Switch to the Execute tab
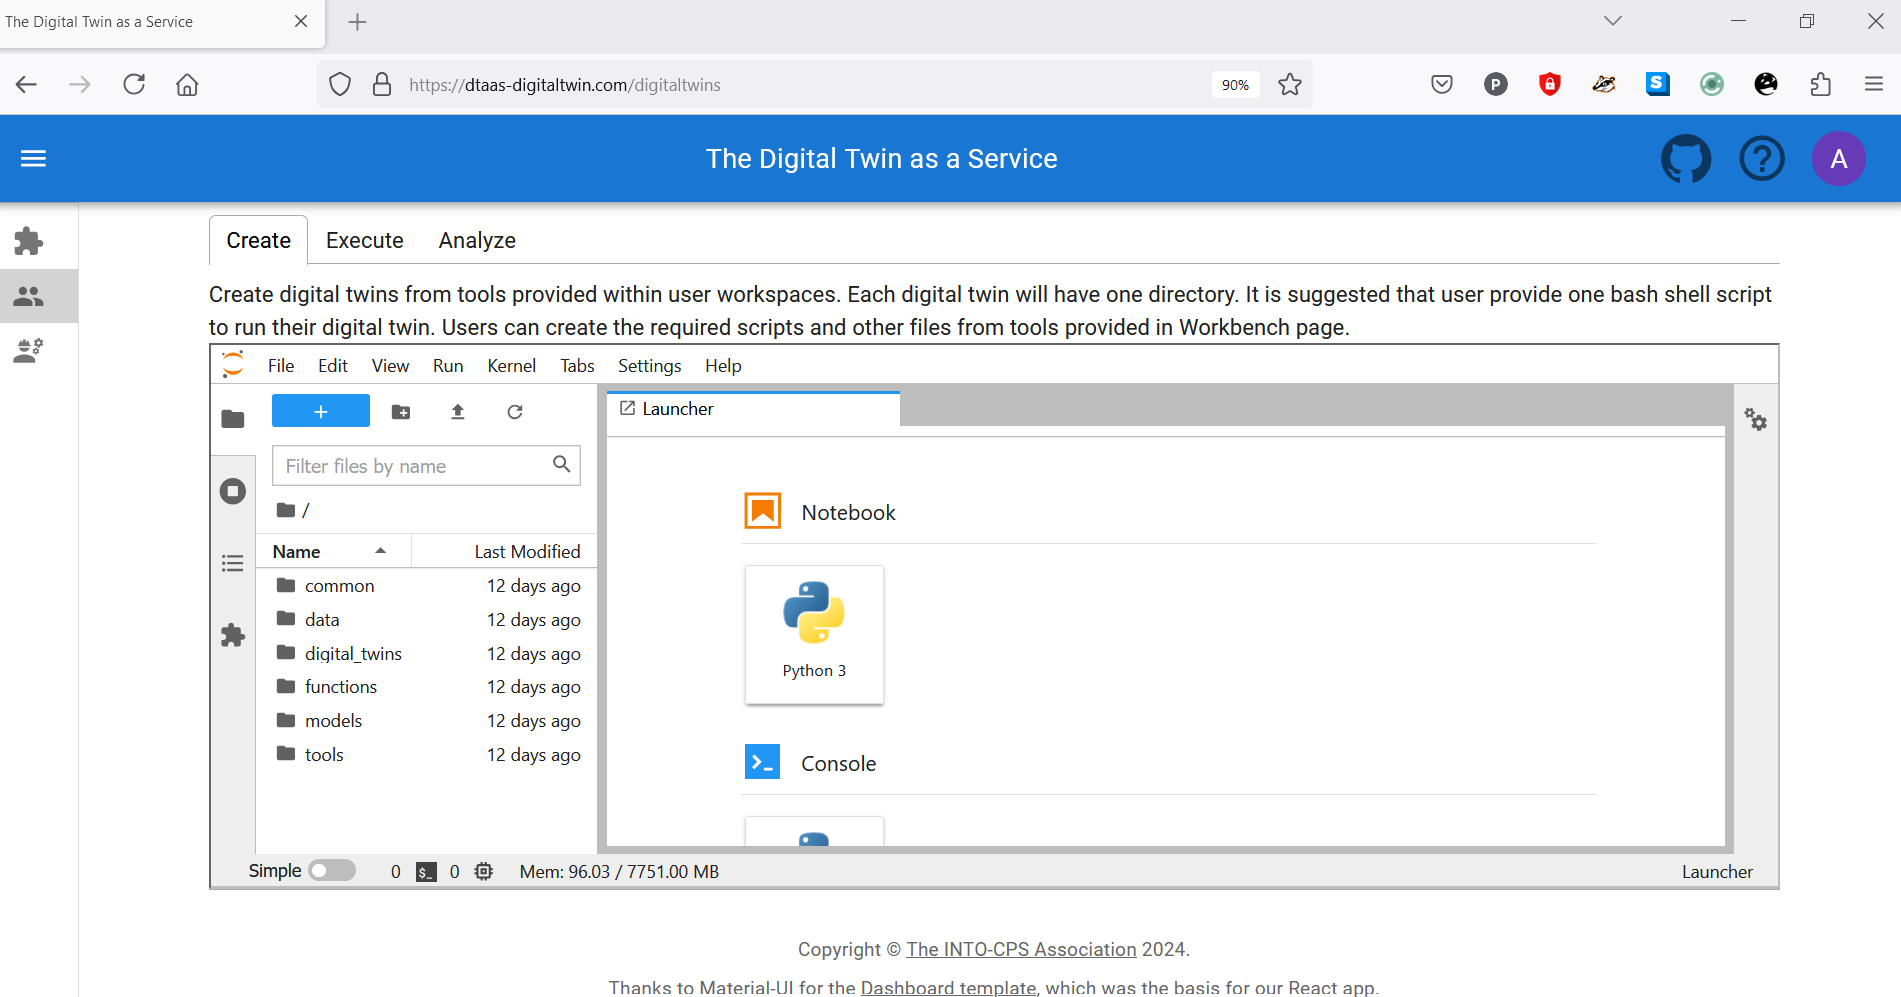The width and height of the screenshot is (1901, 997). coord(364,241)
